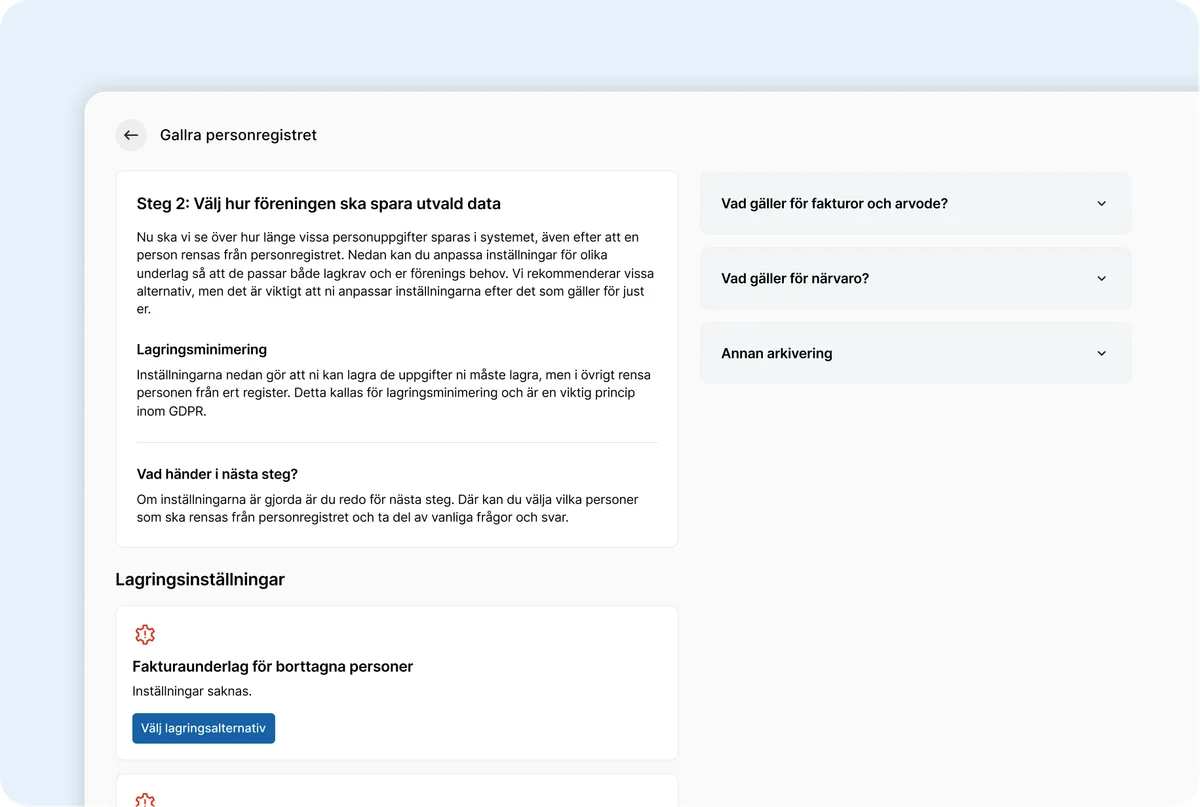The height and width of the screenshot is (807, 1200).
Task: Click the Välj lagringsalternativ button
Action: tap(203, 728)
